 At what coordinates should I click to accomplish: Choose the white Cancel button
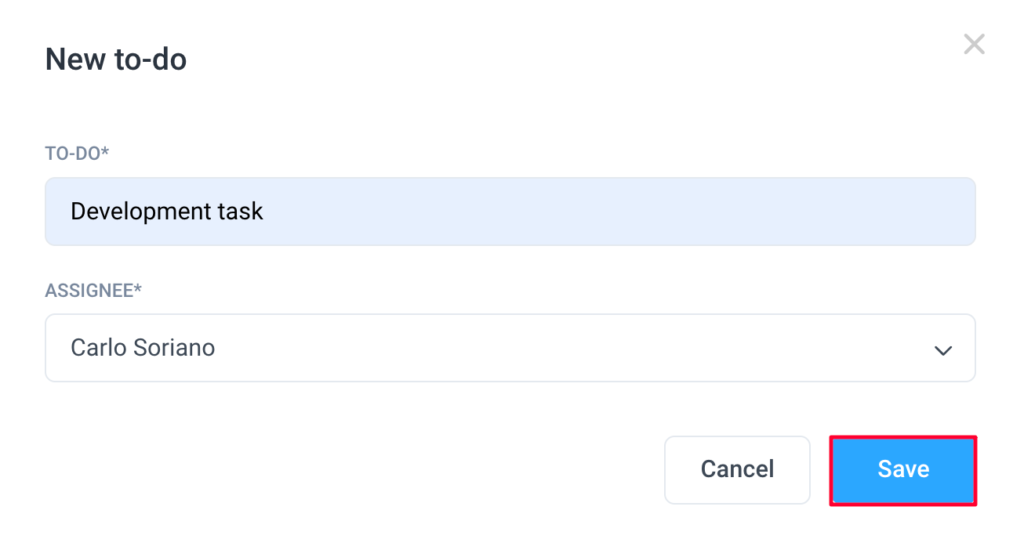coord(737,470)
